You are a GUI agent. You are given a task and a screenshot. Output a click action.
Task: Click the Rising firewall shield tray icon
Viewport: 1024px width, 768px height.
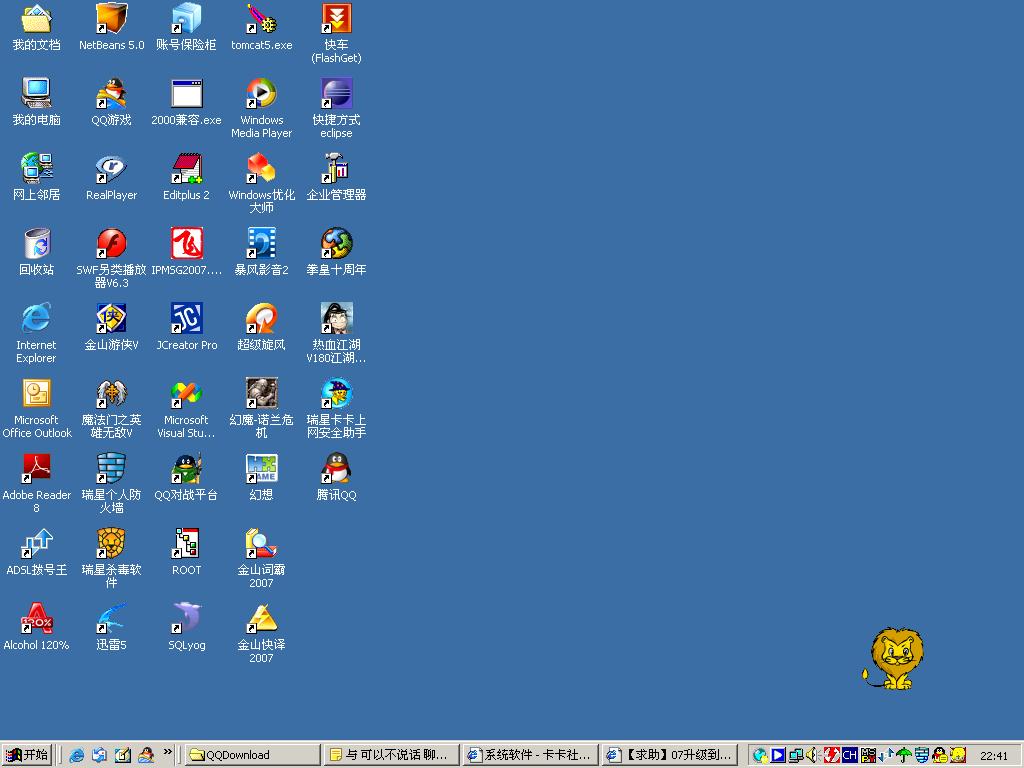921,755
